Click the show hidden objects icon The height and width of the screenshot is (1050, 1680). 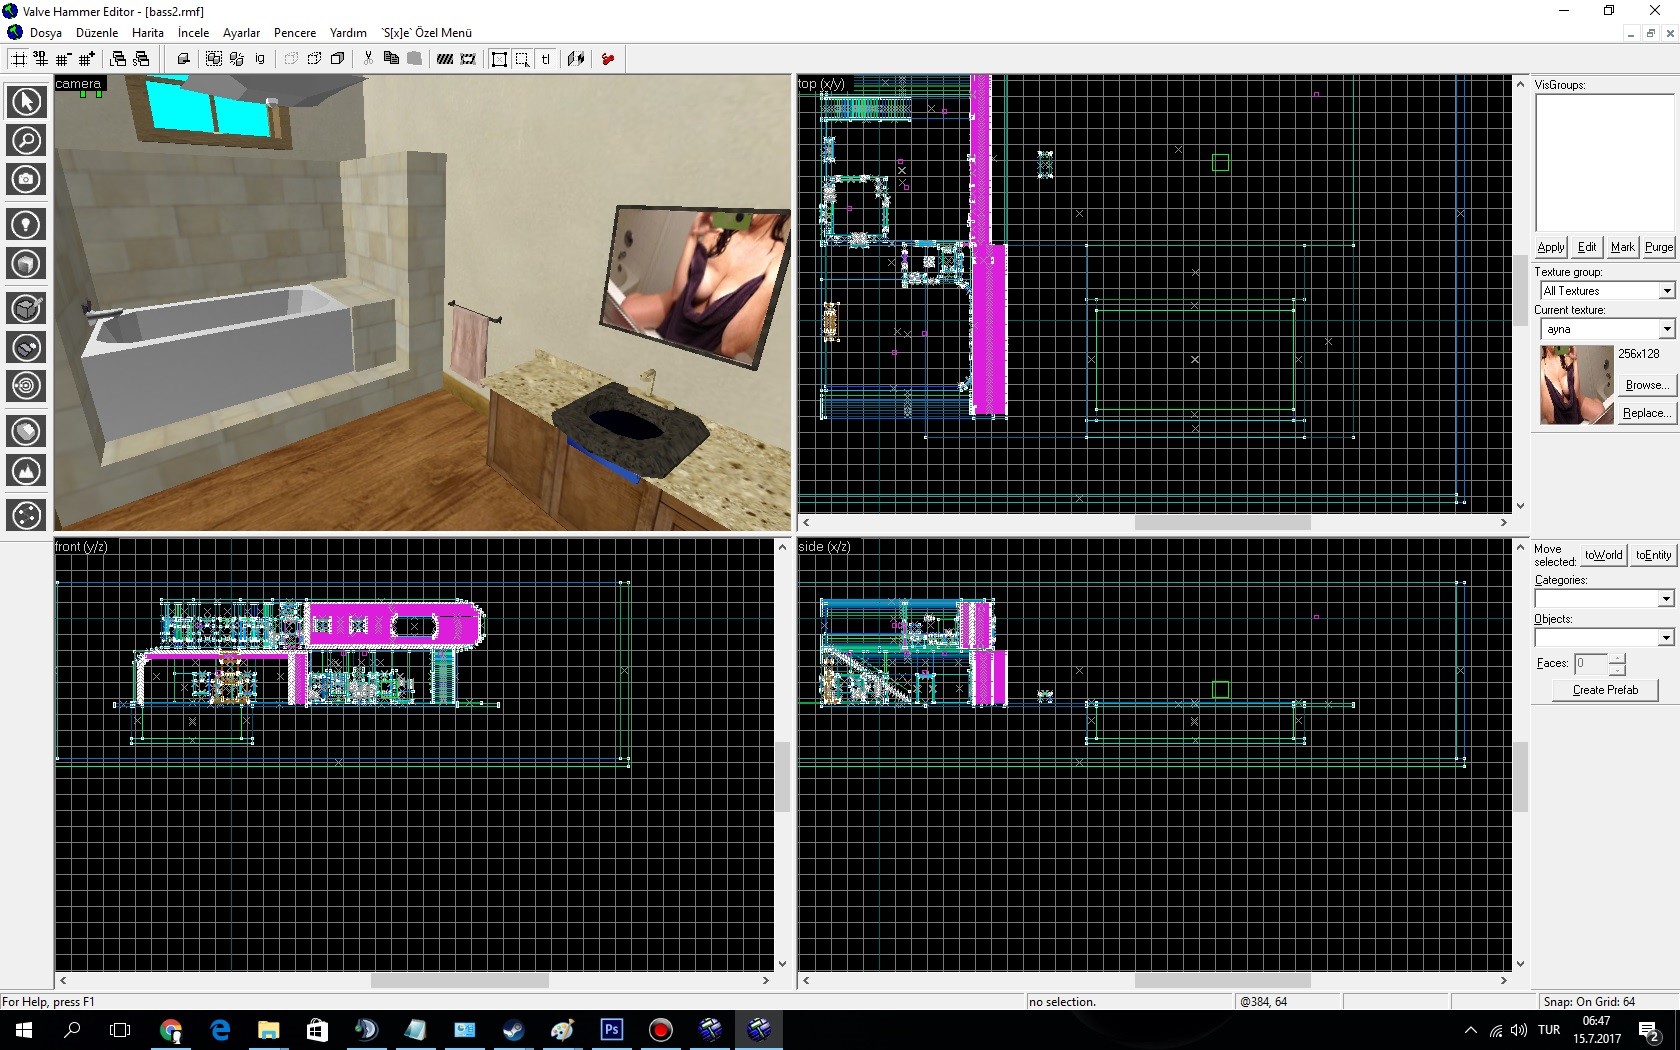(337, 59)
